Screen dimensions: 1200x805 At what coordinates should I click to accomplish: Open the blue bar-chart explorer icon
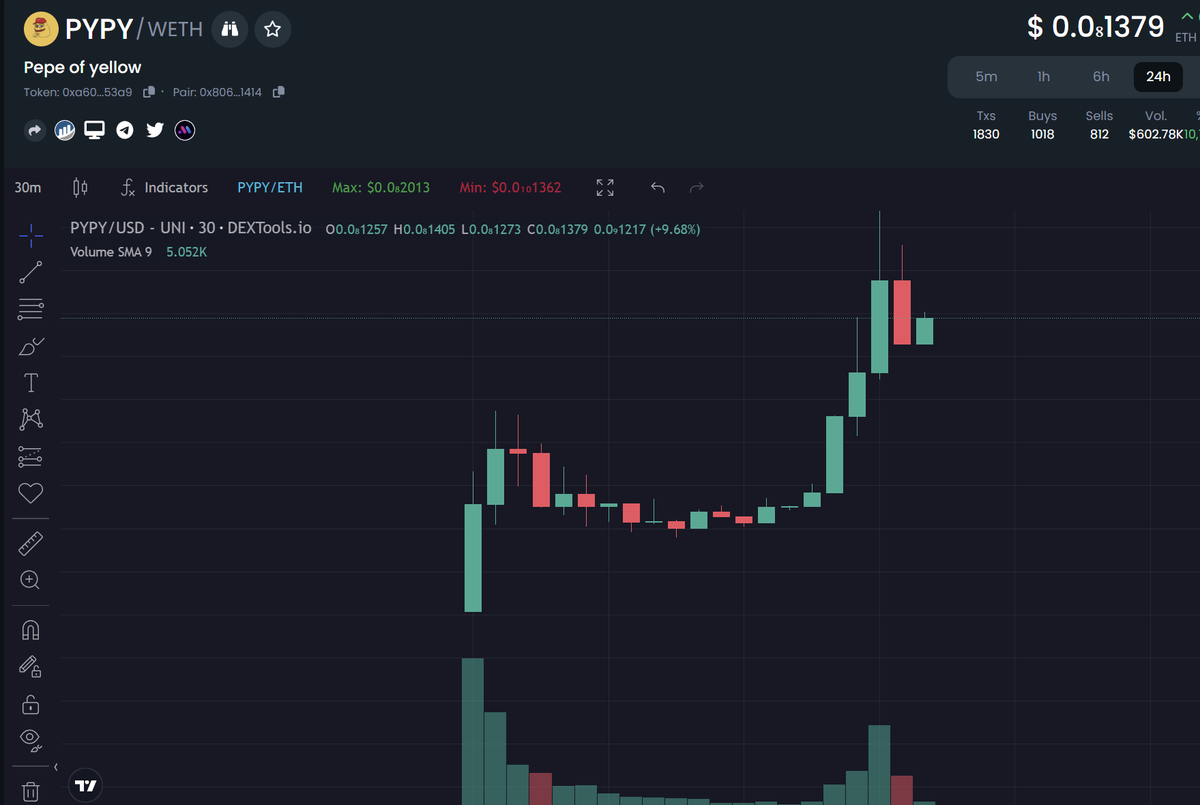[x=65, y=130]
